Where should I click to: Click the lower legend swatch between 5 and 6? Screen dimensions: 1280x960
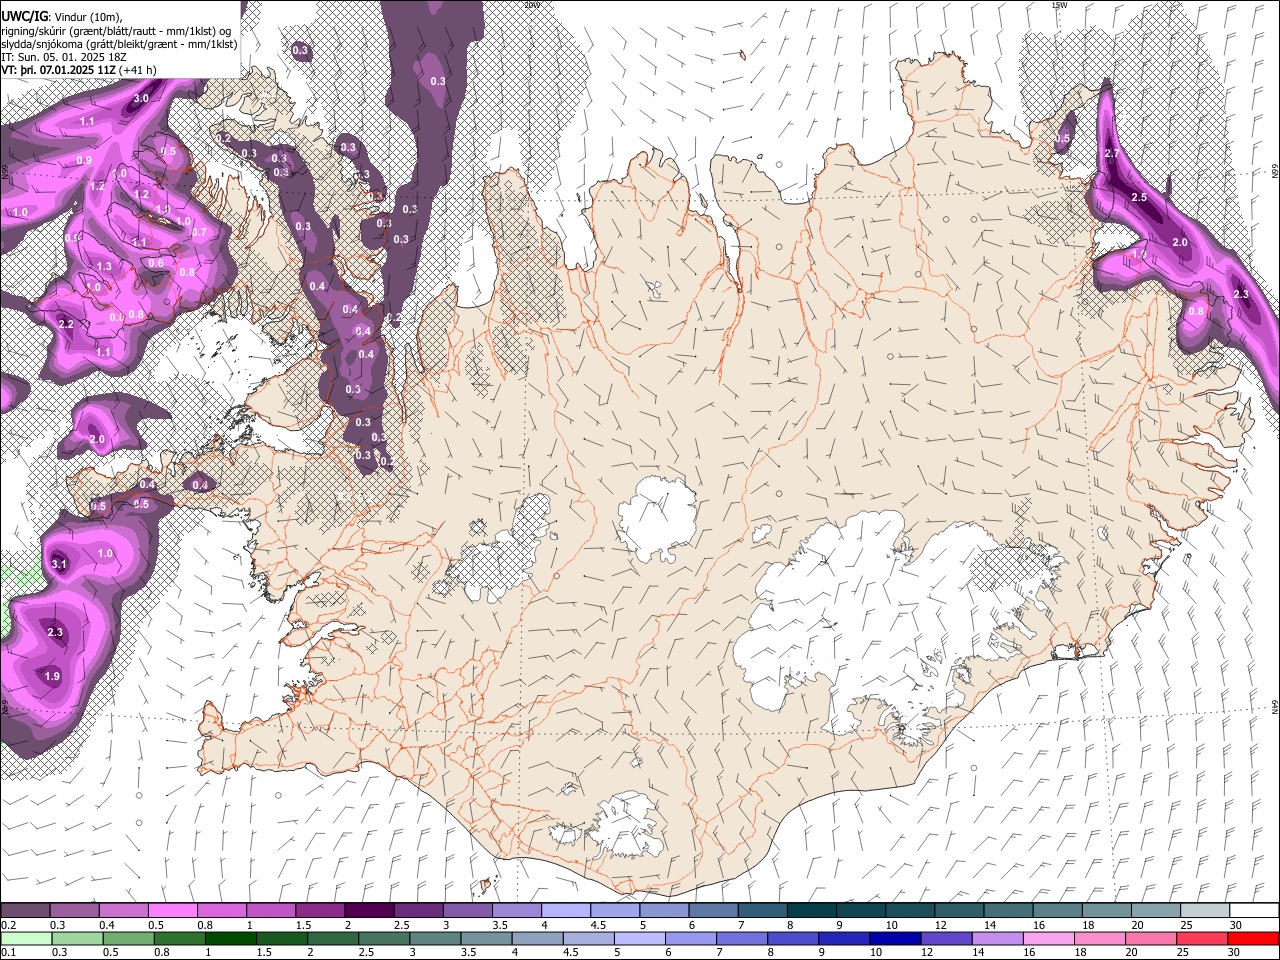click(639, 938)
